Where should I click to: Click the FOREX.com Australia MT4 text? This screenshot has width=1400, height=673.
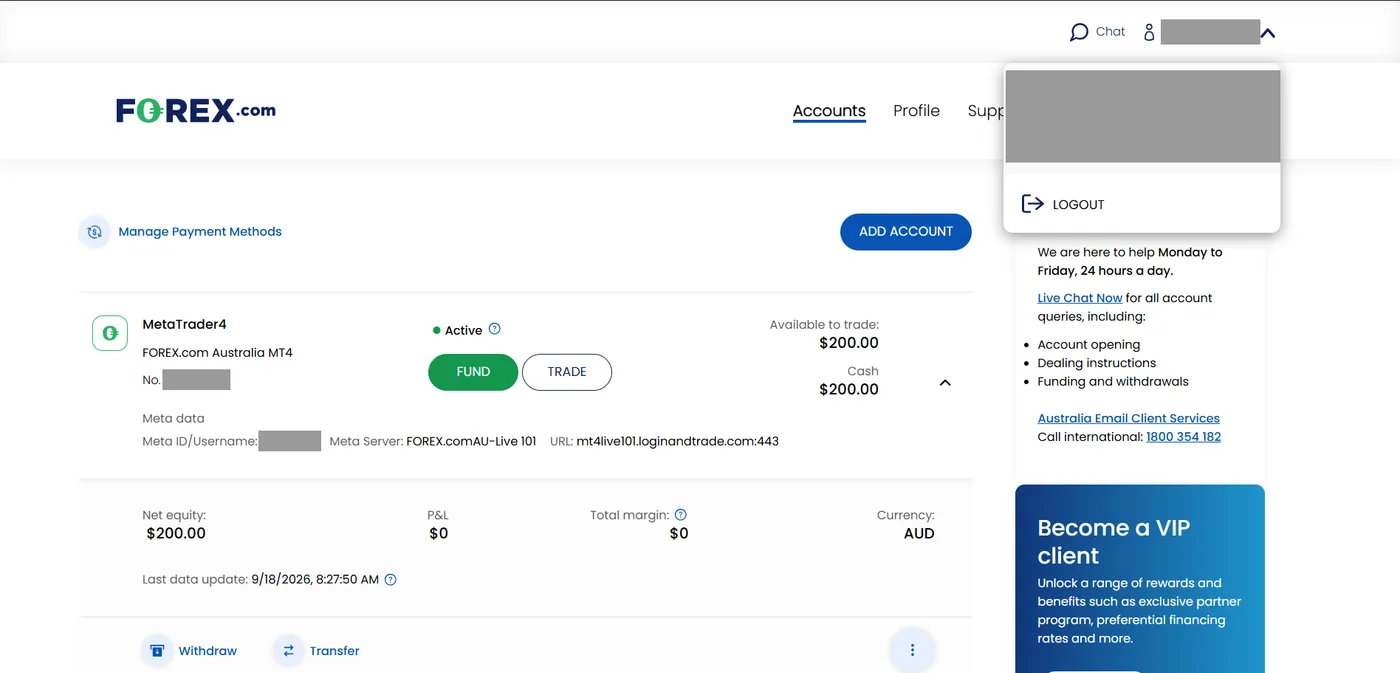(218, 353)
